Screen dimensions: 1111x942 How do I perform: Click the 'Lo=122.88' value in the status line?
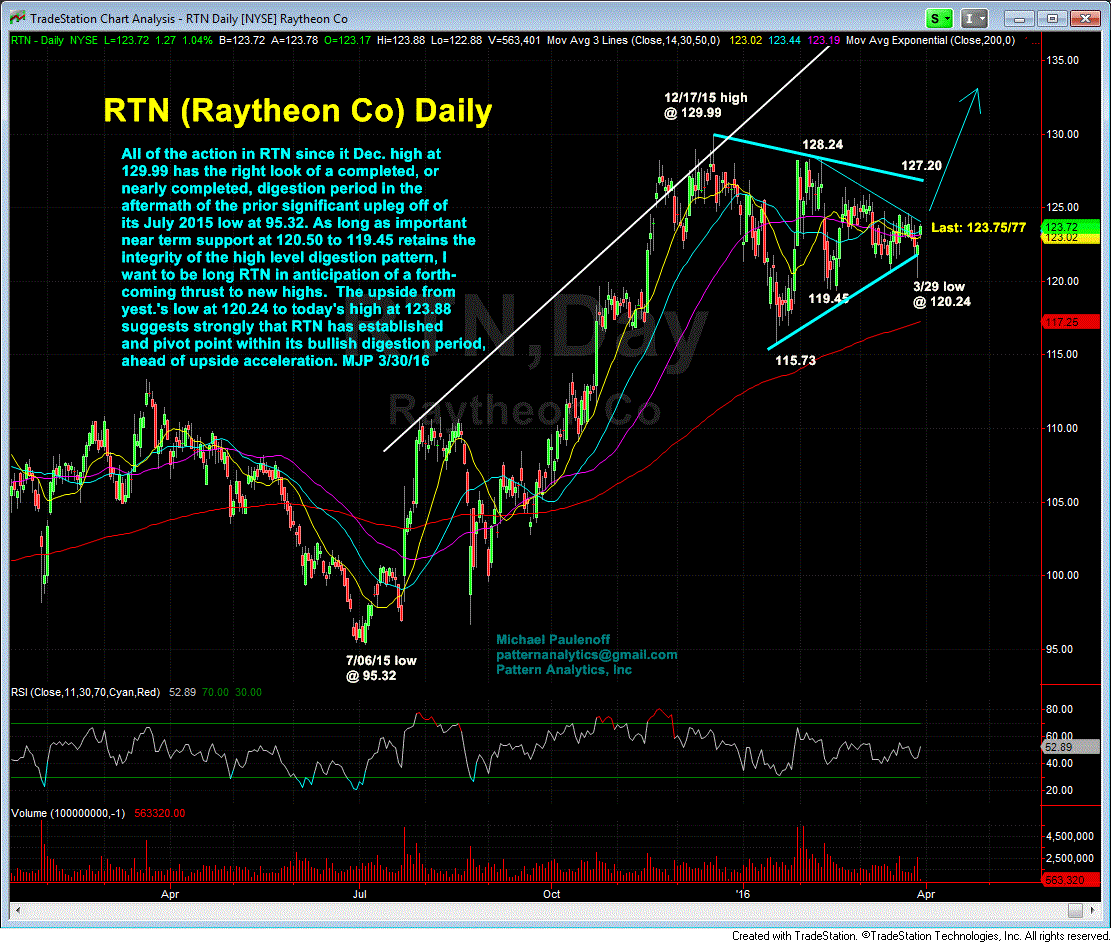tap(456, 40)
